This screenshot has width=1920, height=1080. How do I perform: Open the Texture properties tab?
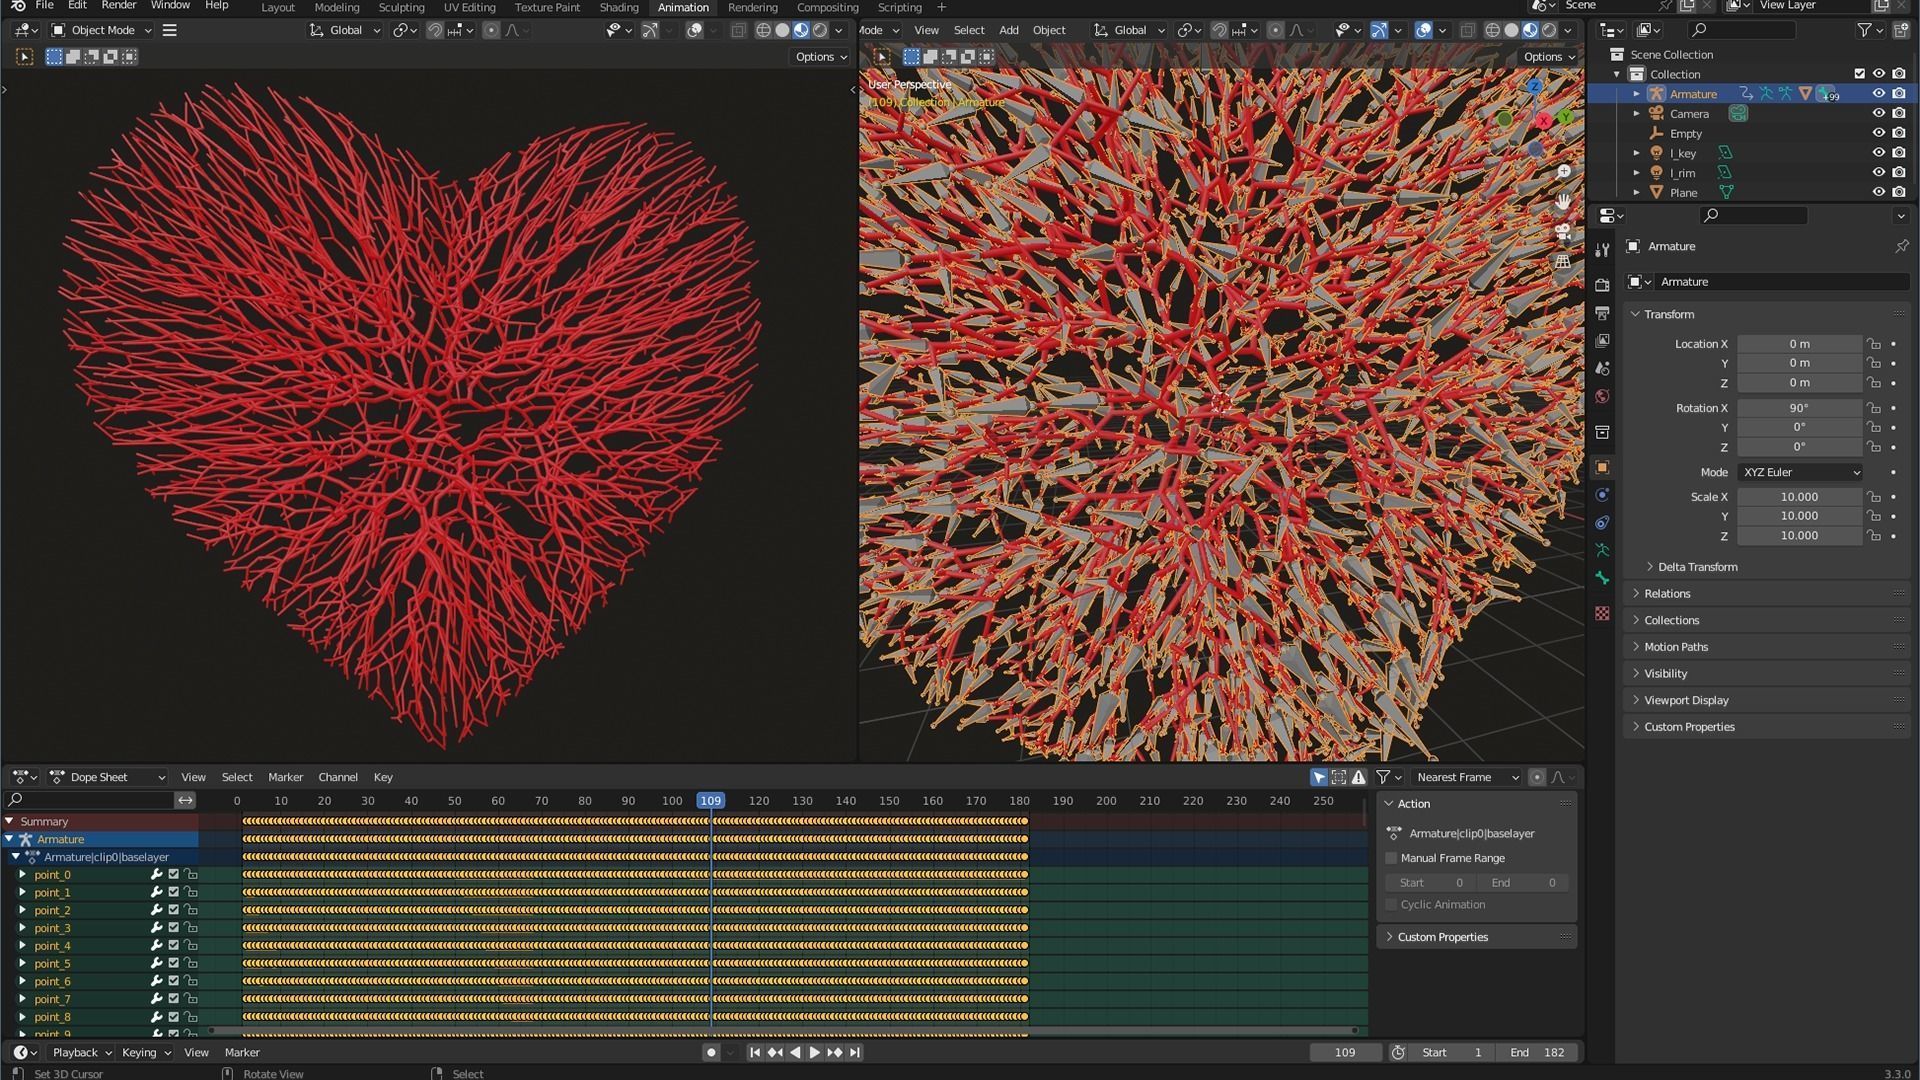[x=1602, y=613]
